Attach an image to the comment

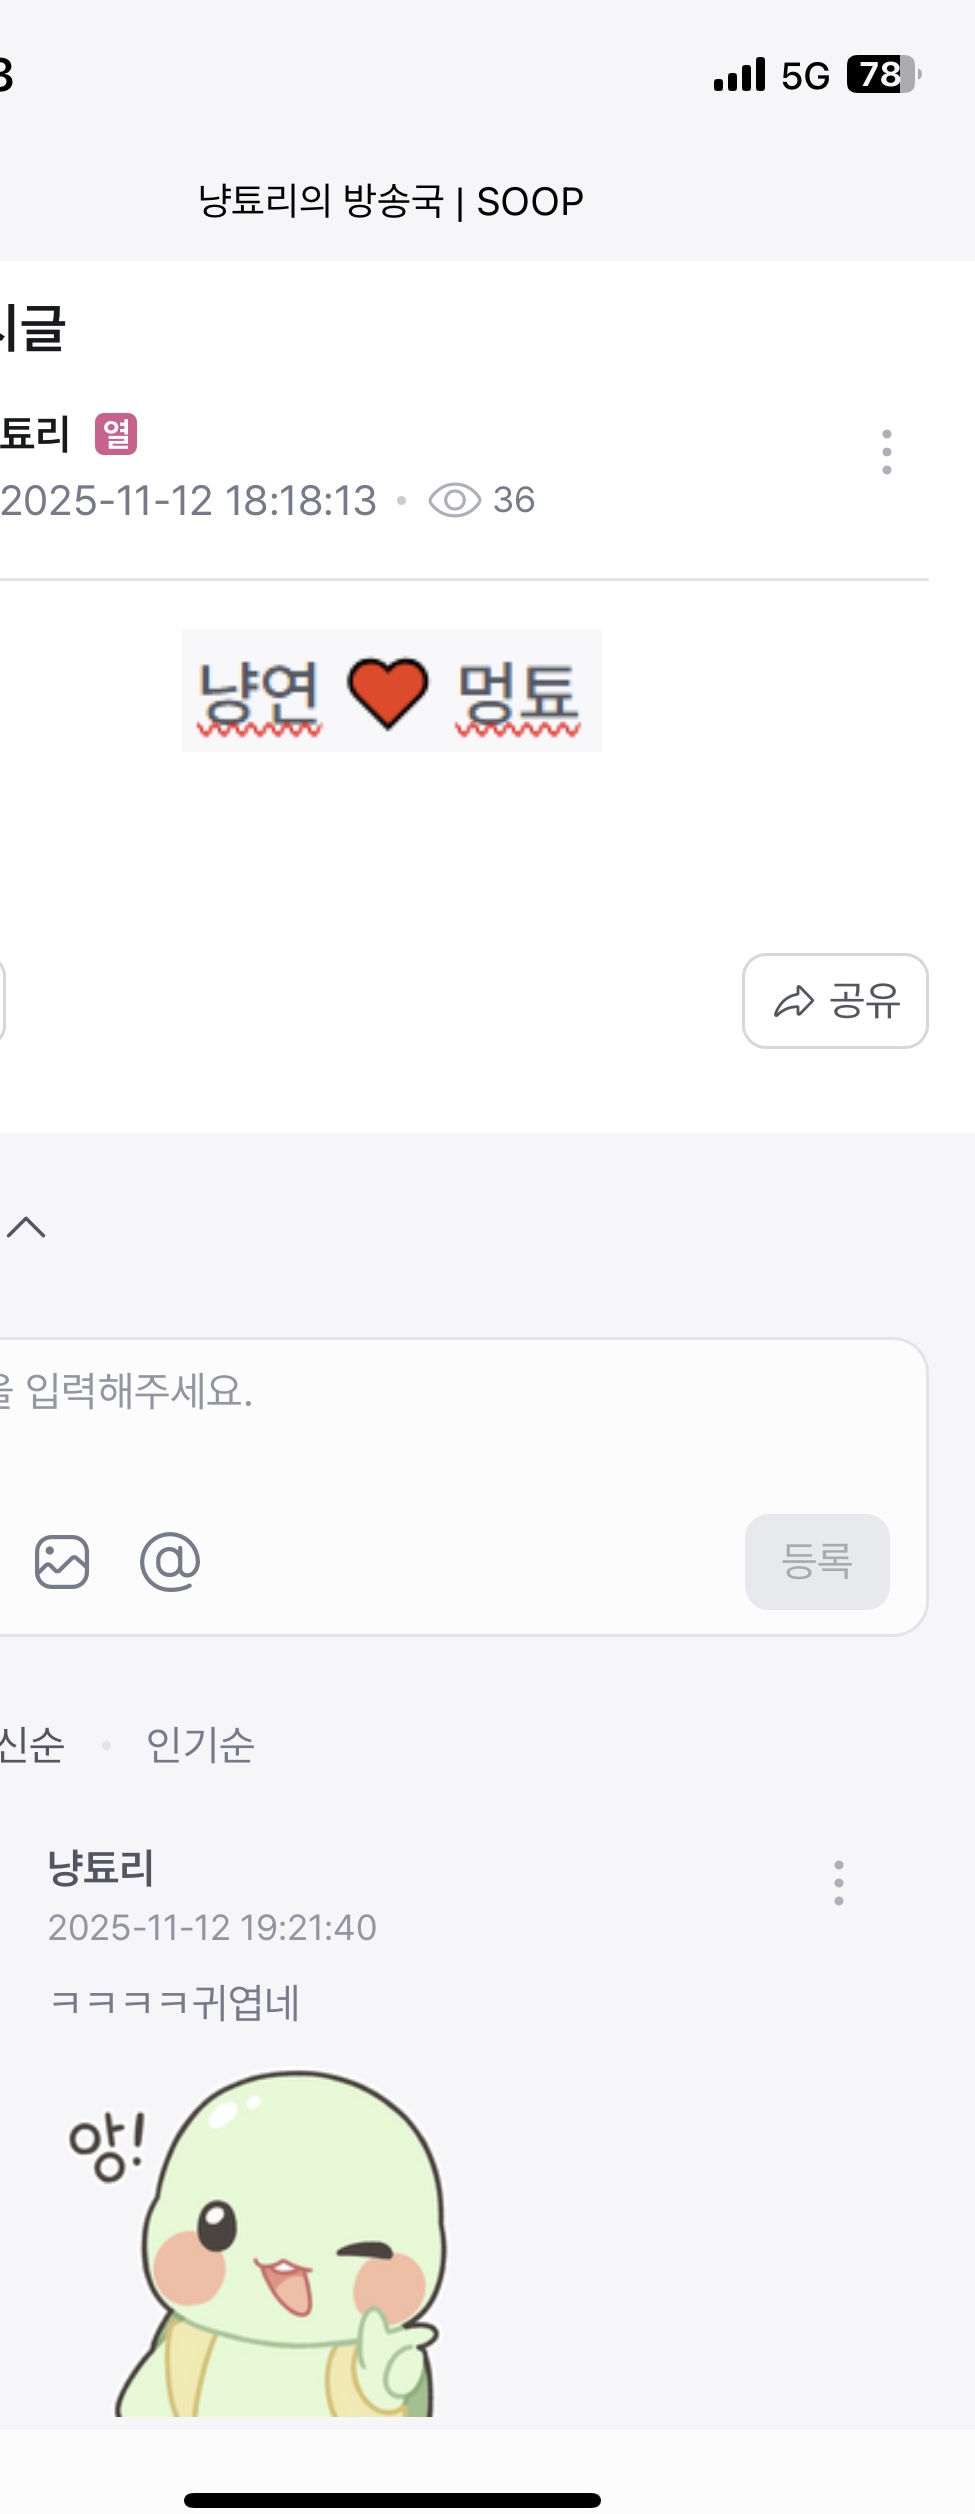[x=62, y=1561]
